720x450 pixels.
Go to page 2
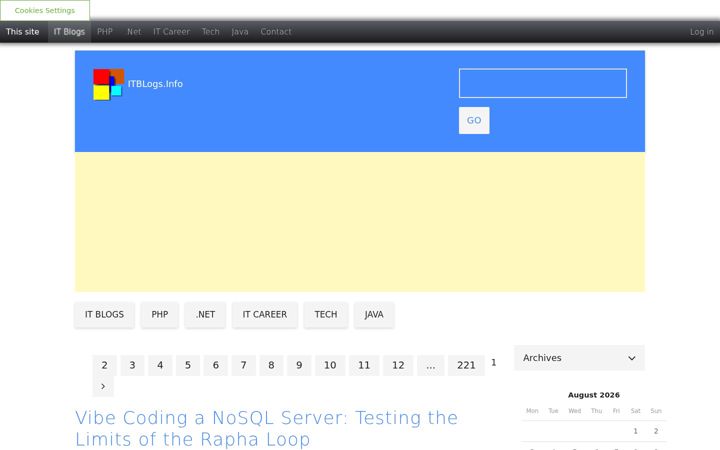(105, 365)
